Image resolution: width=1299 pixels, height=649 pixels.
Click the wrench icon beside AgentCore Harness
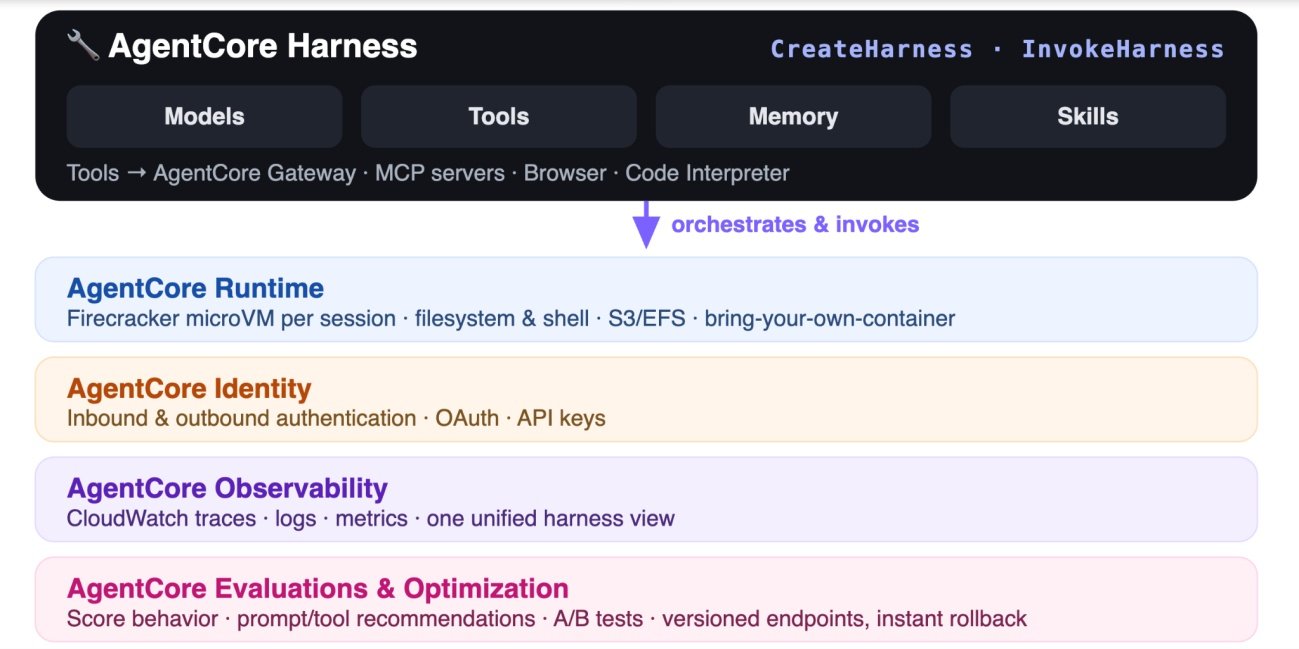[82, 46]
